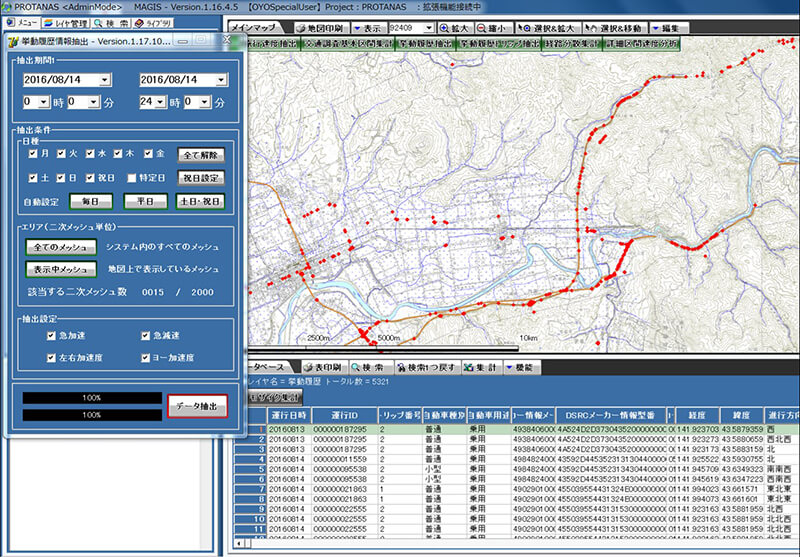Screen dimensions: 800x557
Task: Click the 拡大 zoom-in magnifier tool
Action: pyautogui.click(x=453, y=28)
